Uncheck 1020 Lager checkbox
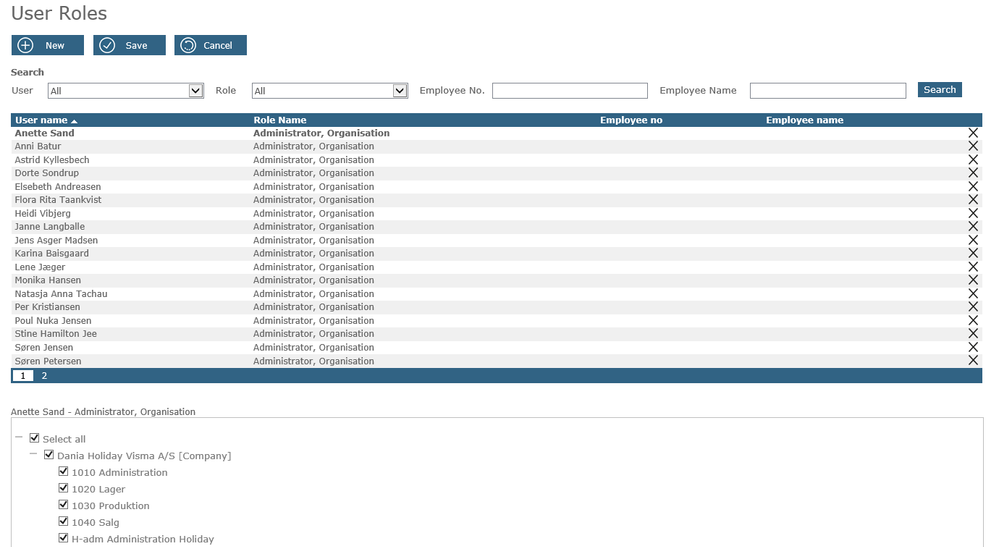 (63, 488)
